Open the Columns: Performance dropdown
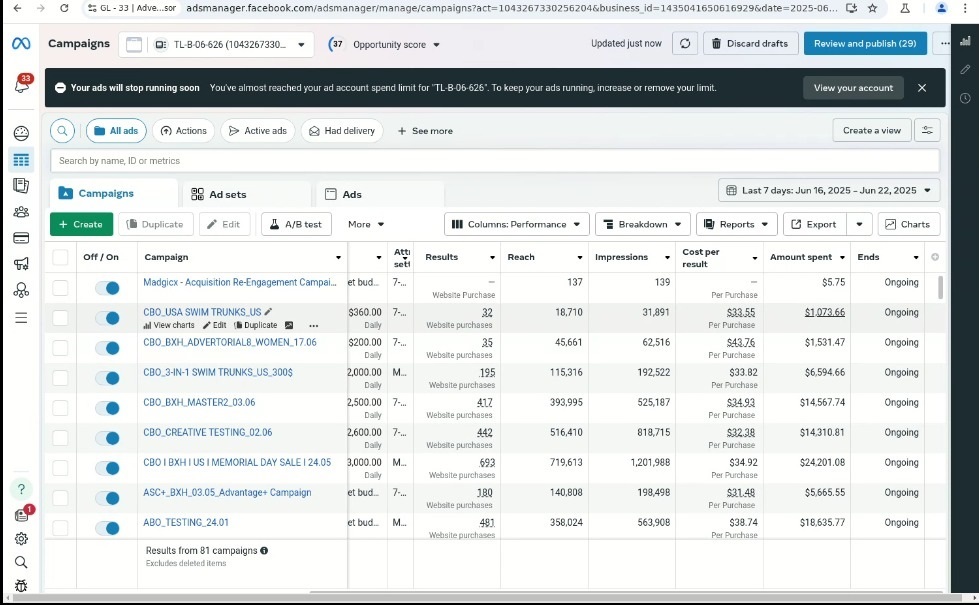979x605 pixels. coord(516,224)
